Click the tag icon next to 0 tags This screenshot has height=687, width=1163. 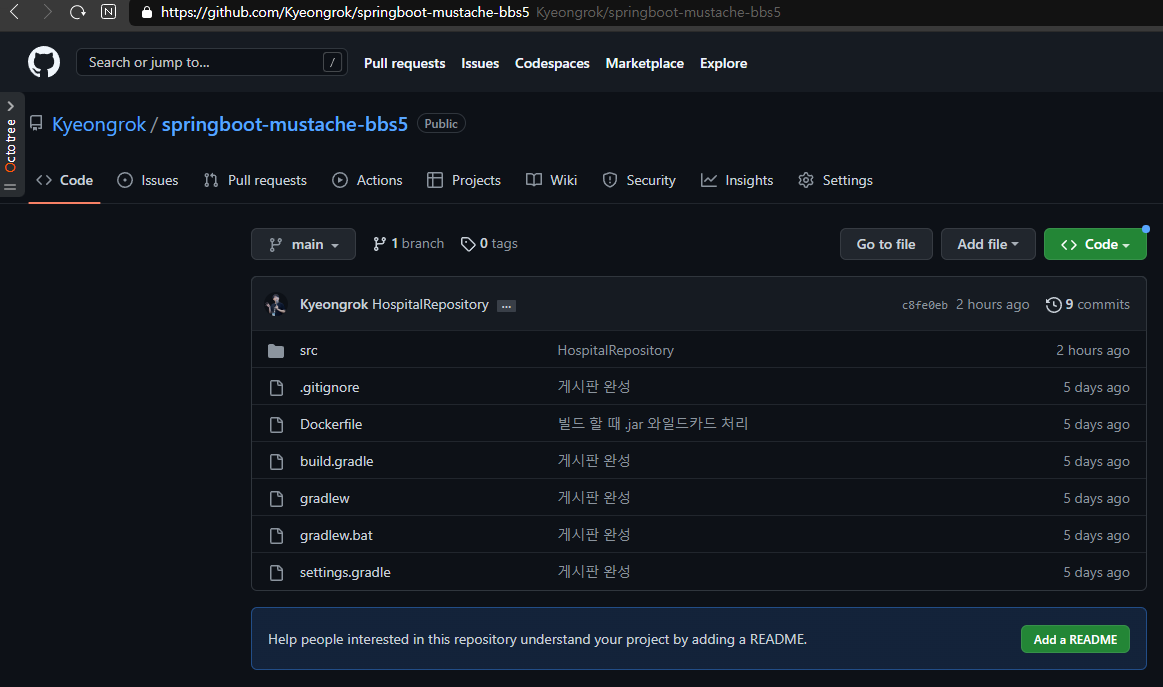[x=467, y=244]
